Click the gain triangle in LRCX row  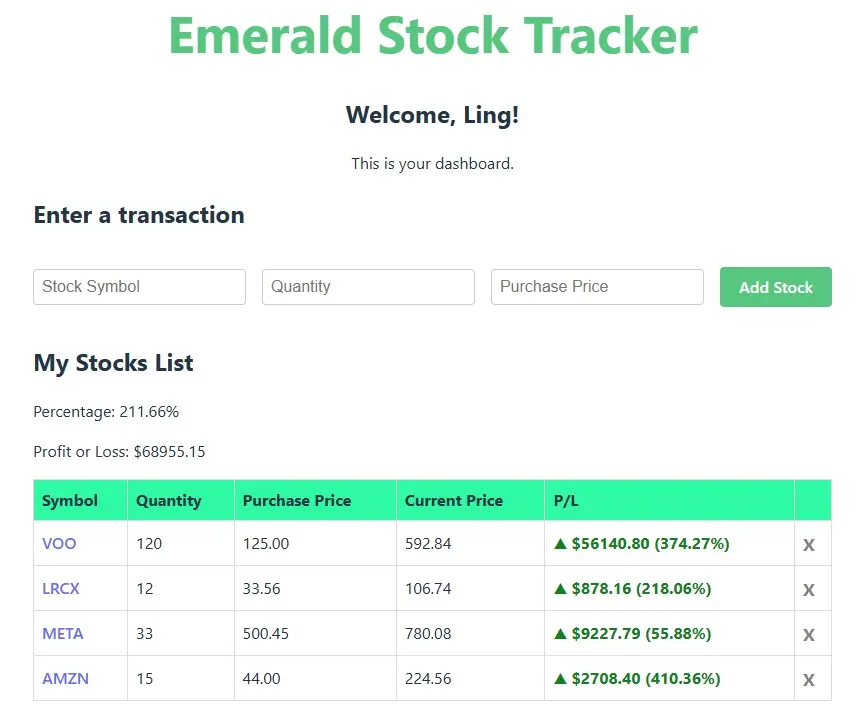pyautogui.click(x=560, y=589)
